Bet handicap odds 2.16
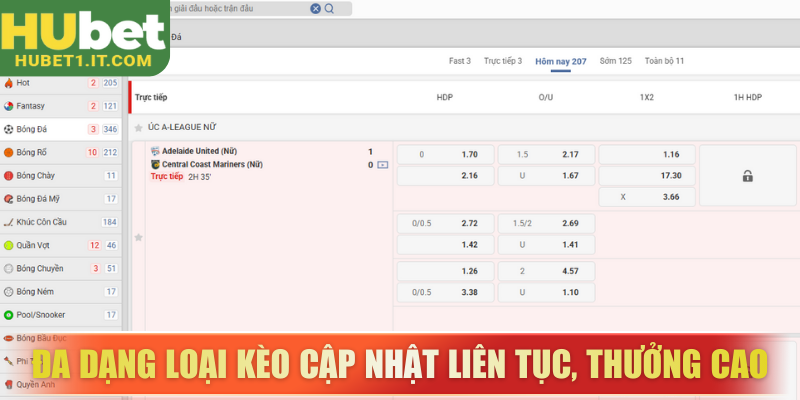Image resolution: width=800 pixels, height=400 pixels. point(445,176)
